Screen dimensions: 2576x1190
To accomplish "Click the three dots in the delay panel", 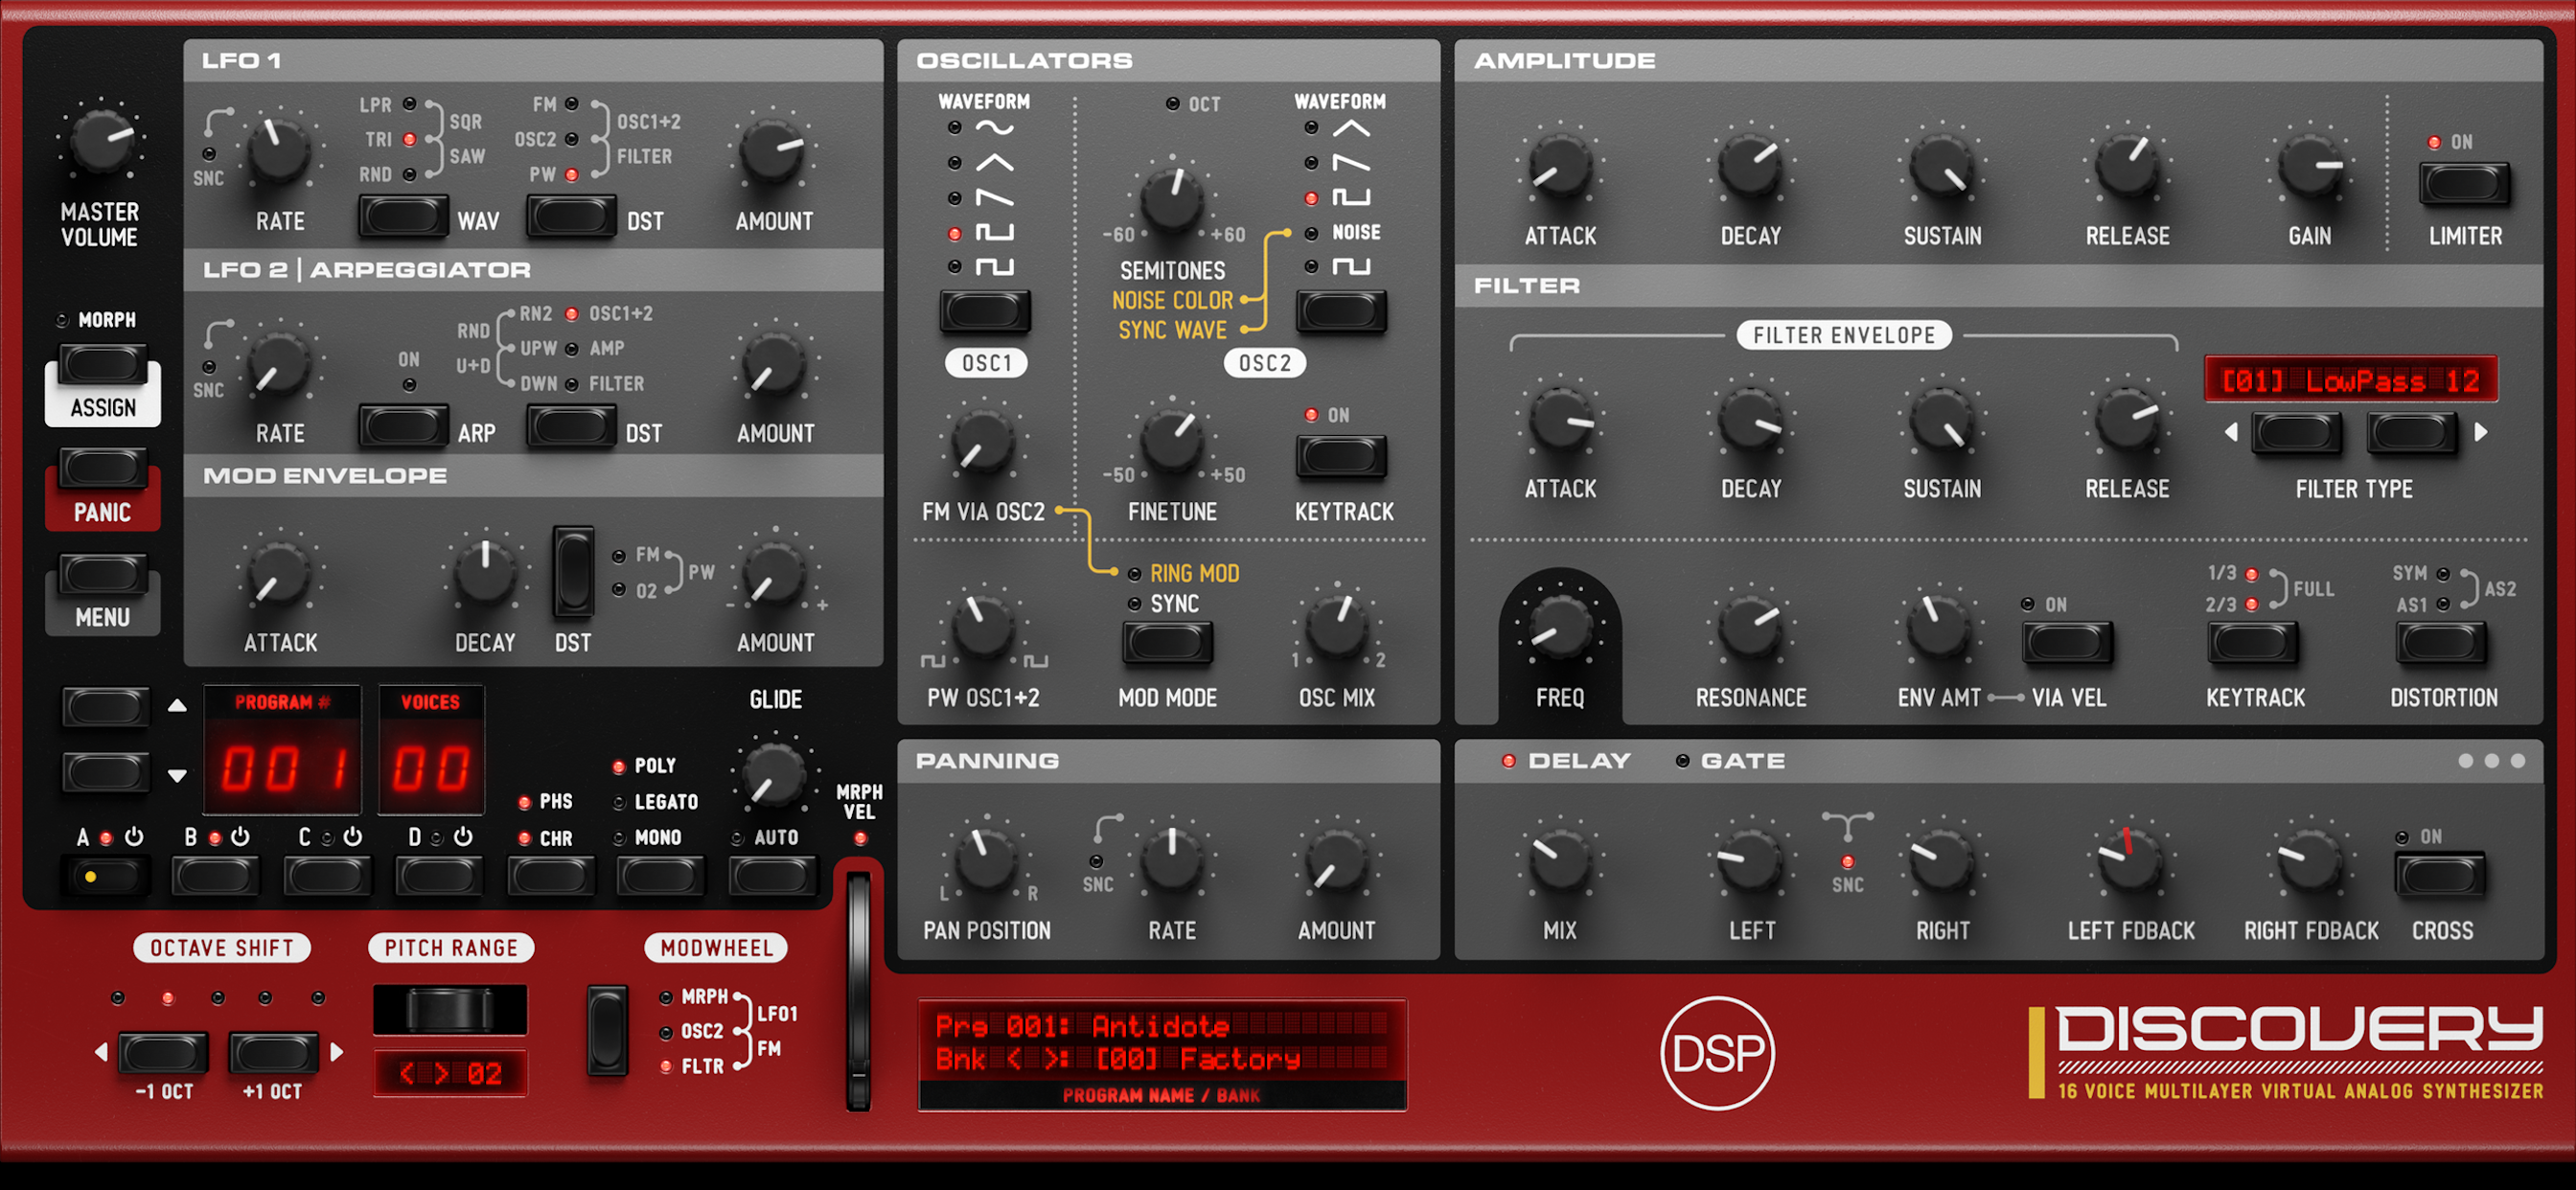I will [2491, 761].
